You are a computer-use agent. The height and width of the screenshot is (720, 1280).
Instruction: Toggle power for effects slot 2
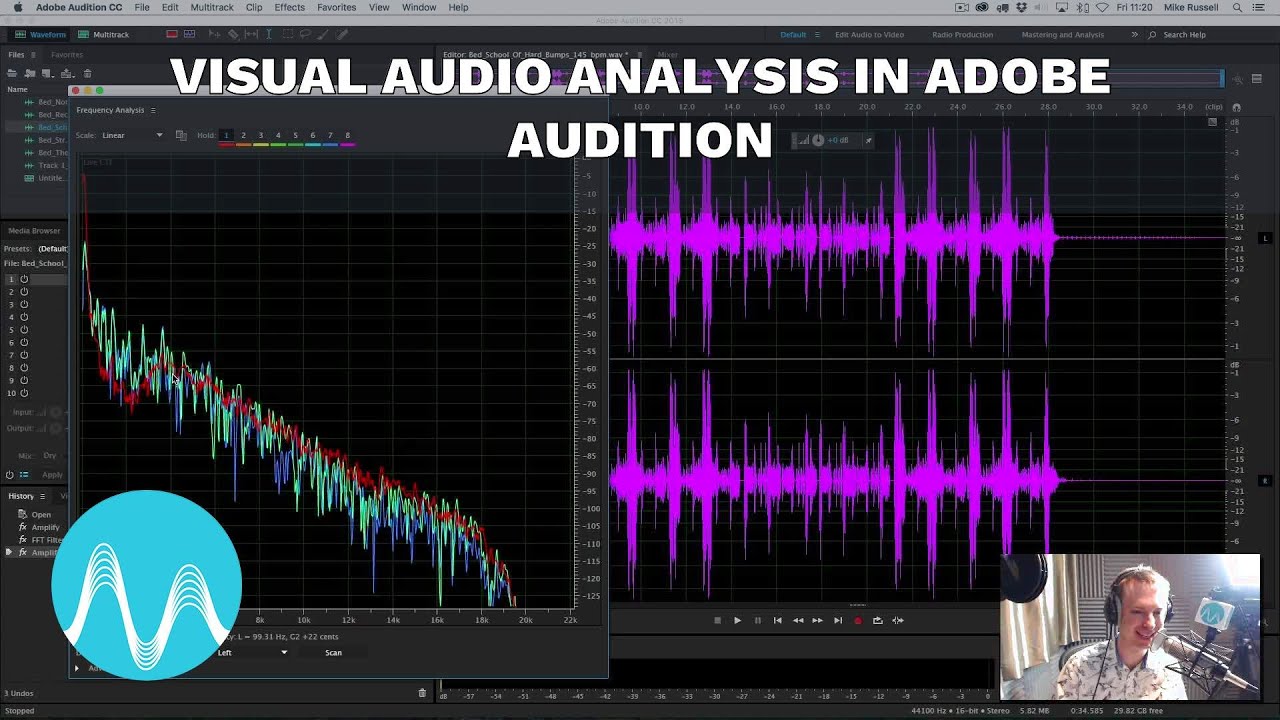pos(24,292)
